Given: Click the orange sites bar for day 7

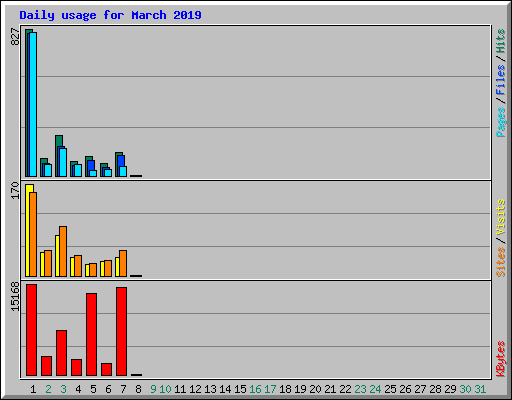Looking at the screenshot, I should 123,263.
